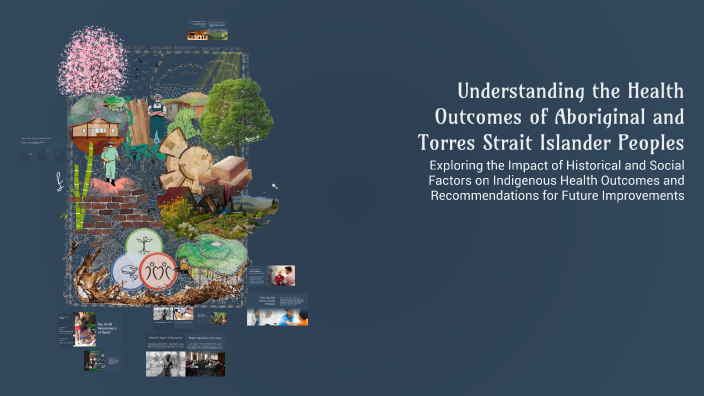
Task: Click the red brick wall illustration
Action: point(114,211)
